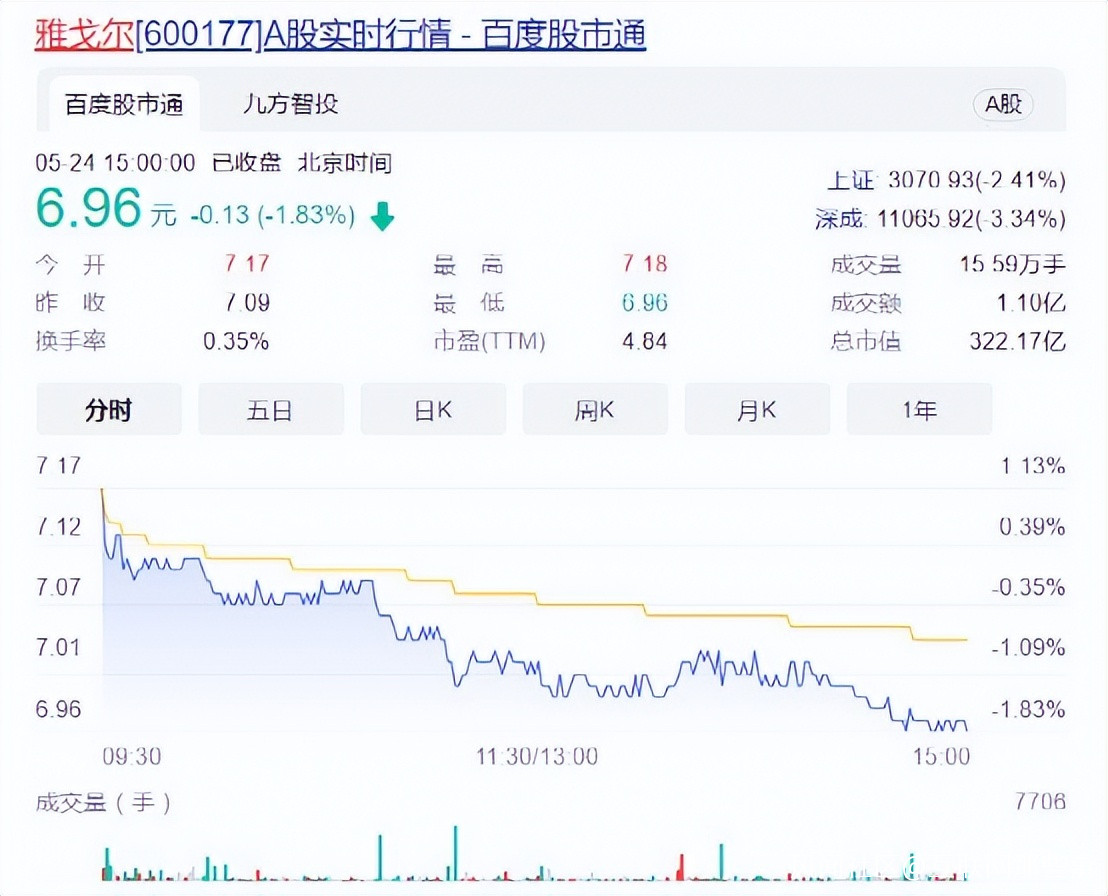The width and height of the screenshot is (1108, 896).
Task: Click the 成交额 value 1.10亿
Action: 1031,303
